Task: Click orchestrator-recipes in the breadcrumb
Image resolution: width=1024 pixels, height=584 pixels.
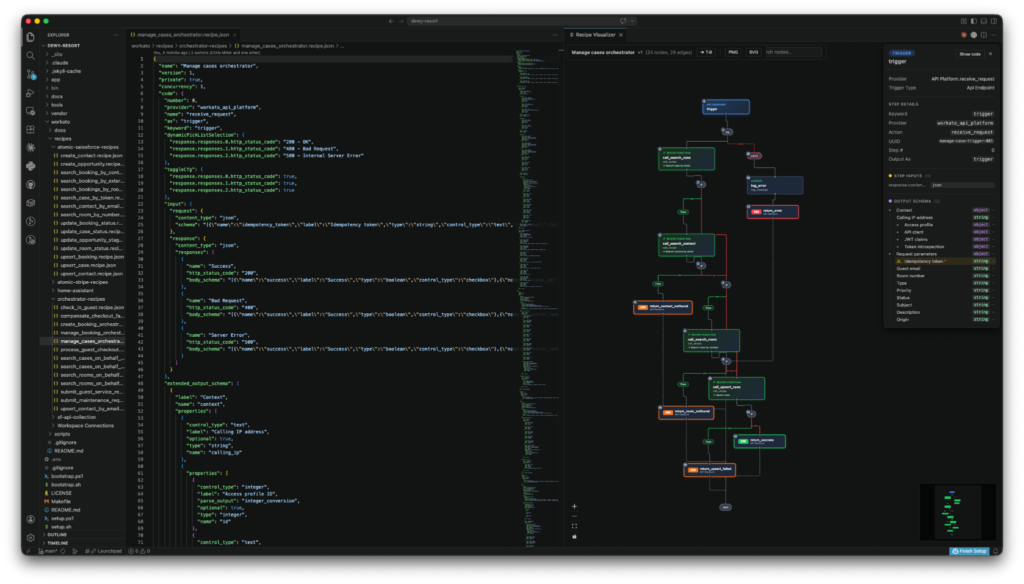Action: click(x=203, y=46)
